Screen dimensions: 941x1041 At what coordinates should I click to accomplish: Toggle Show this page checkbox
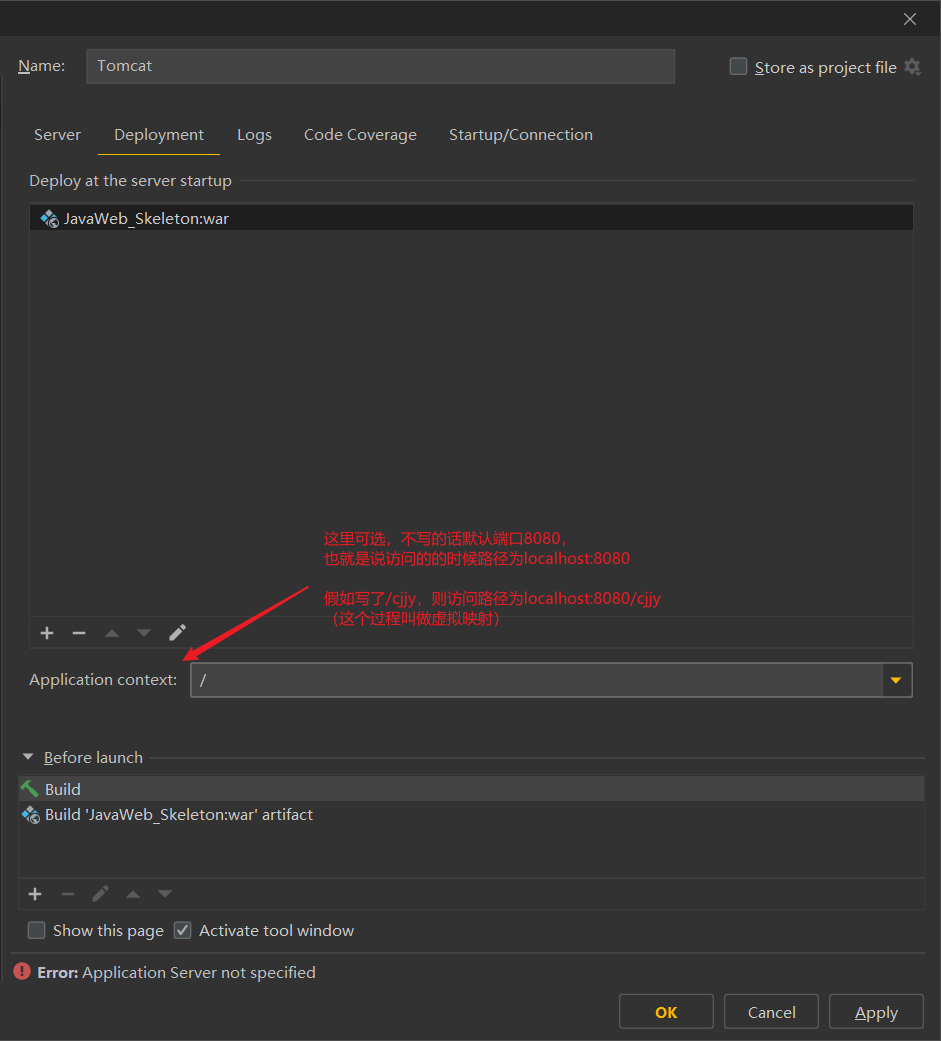point(37,931)
